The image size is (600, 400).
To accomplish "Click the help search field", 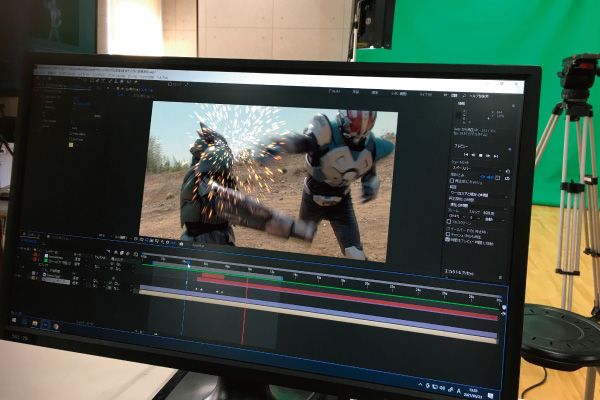I will click(x=480, y=96).
